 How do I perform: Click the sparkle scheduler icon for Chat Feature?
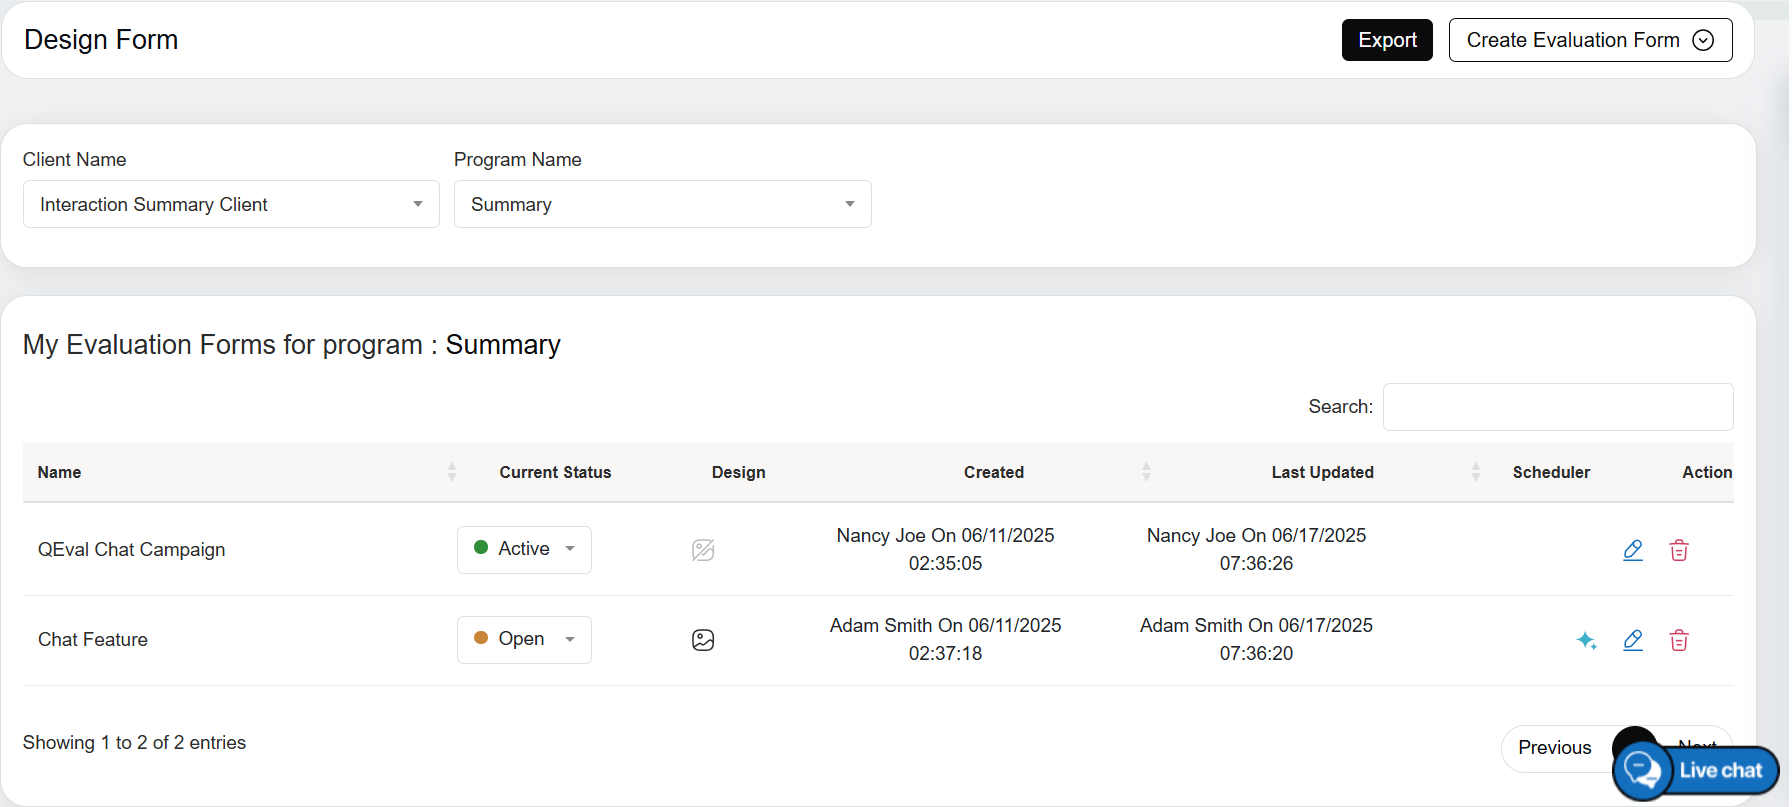(x=1587, y=640)
